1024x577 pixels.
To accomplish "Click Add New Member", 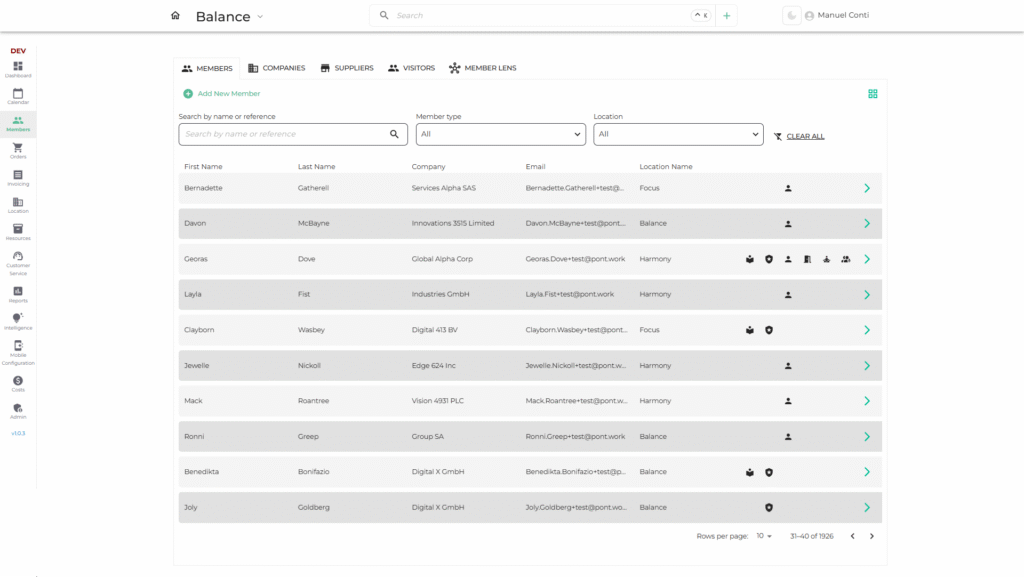I will coord(221,94).
